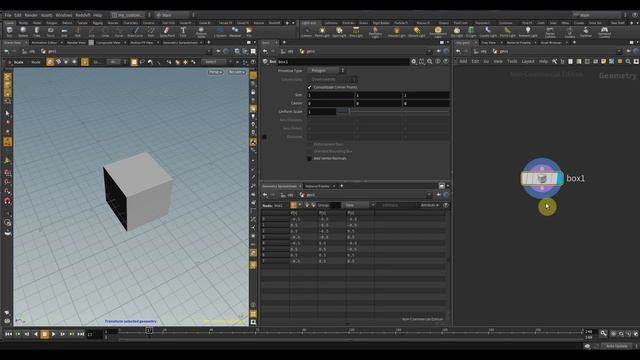Click the parameter pane search magnifier icon
This screenshot has height=360, width=640.
(430, 62)
